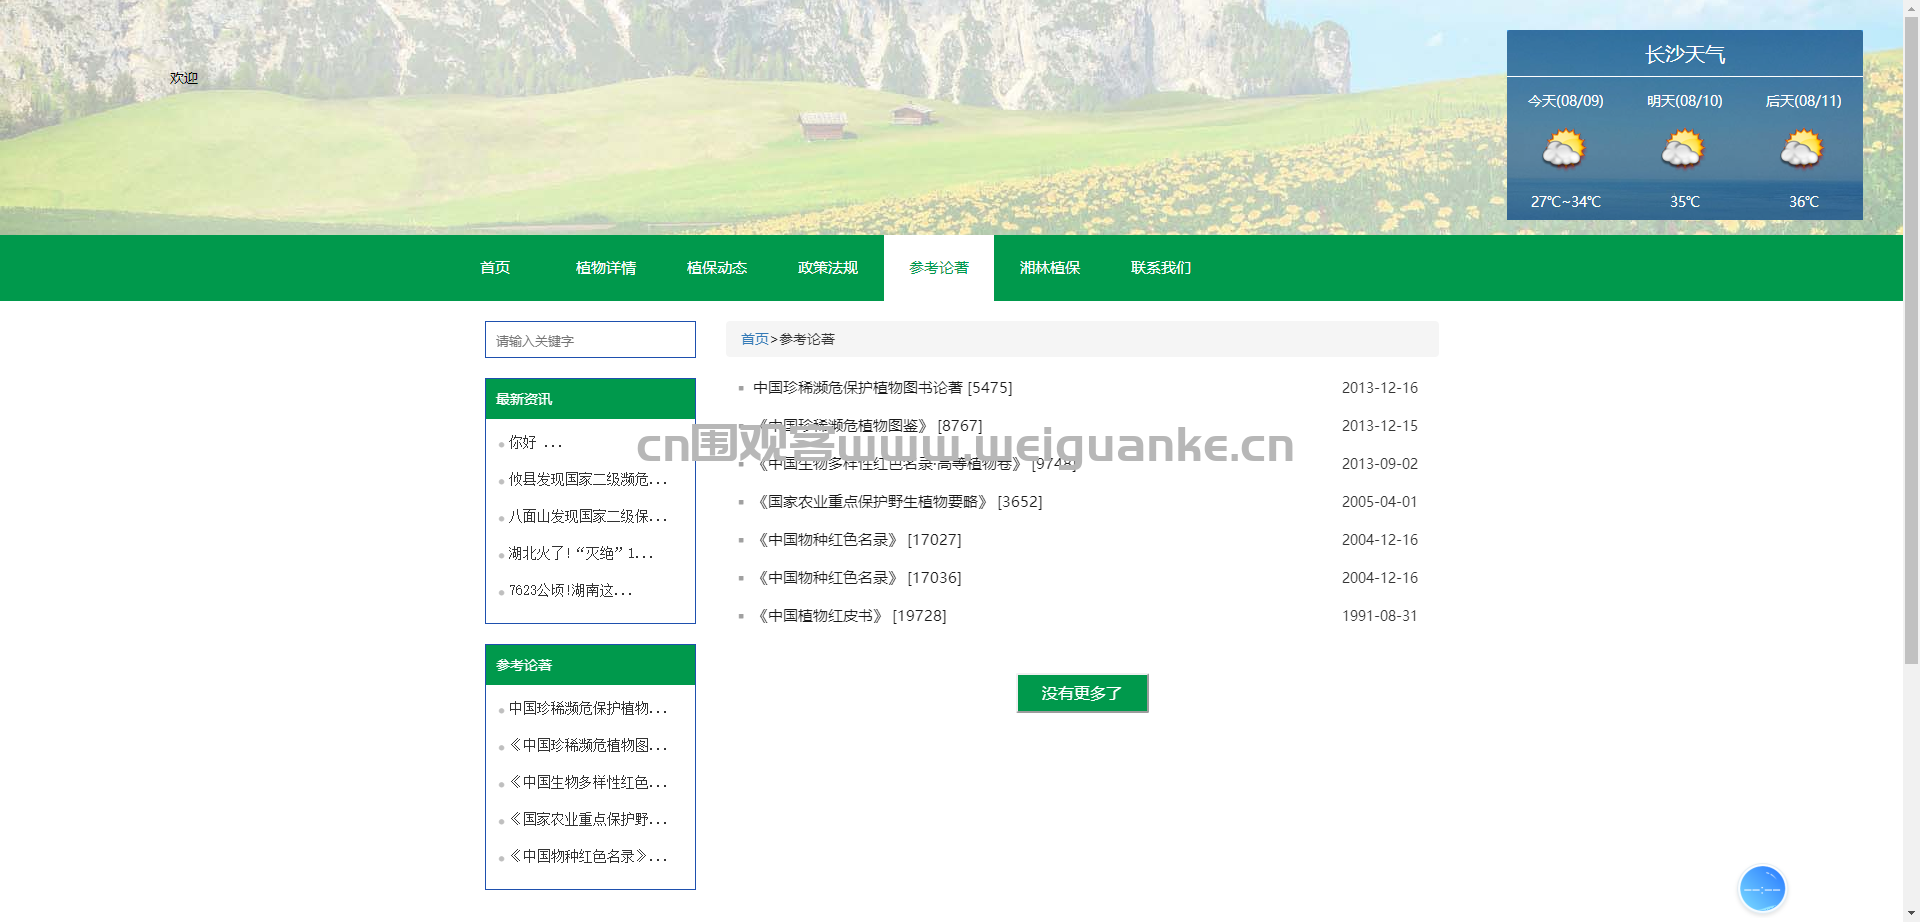Open 《中国植物红皮书》 [19728] entry
1920x922 pixels.
[850, 616]
